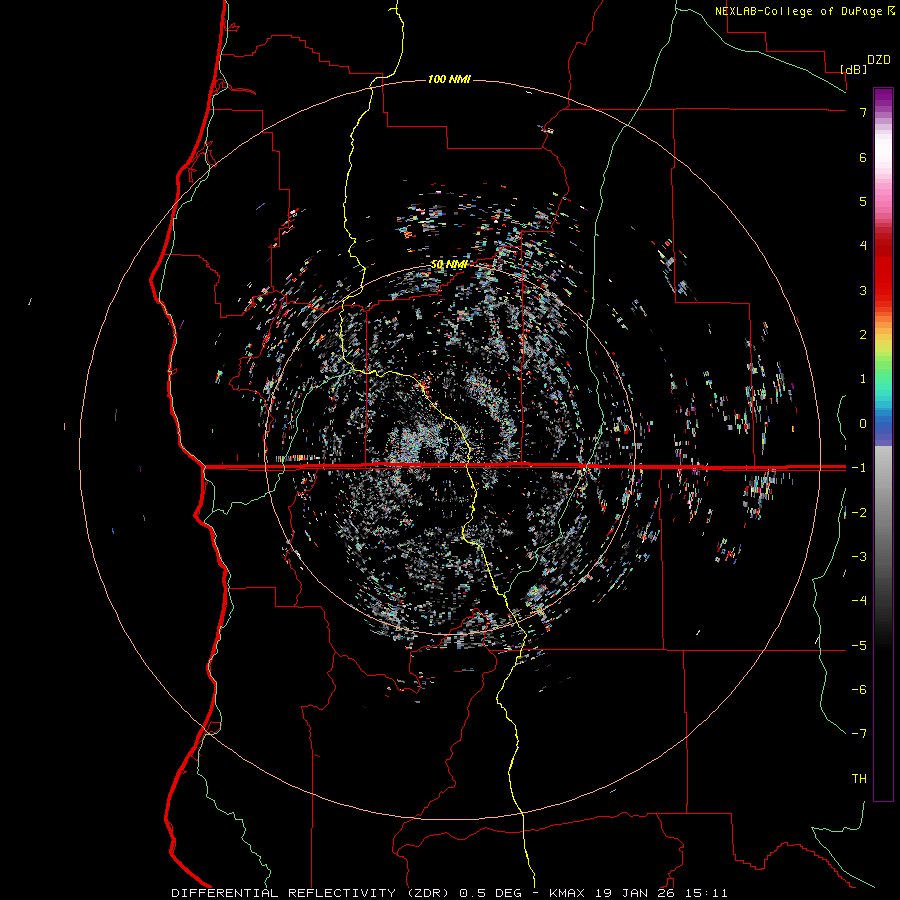Click the 'TH' label below the color scale
This screenshot has height=900, width=900.
[x=859, y=779]
